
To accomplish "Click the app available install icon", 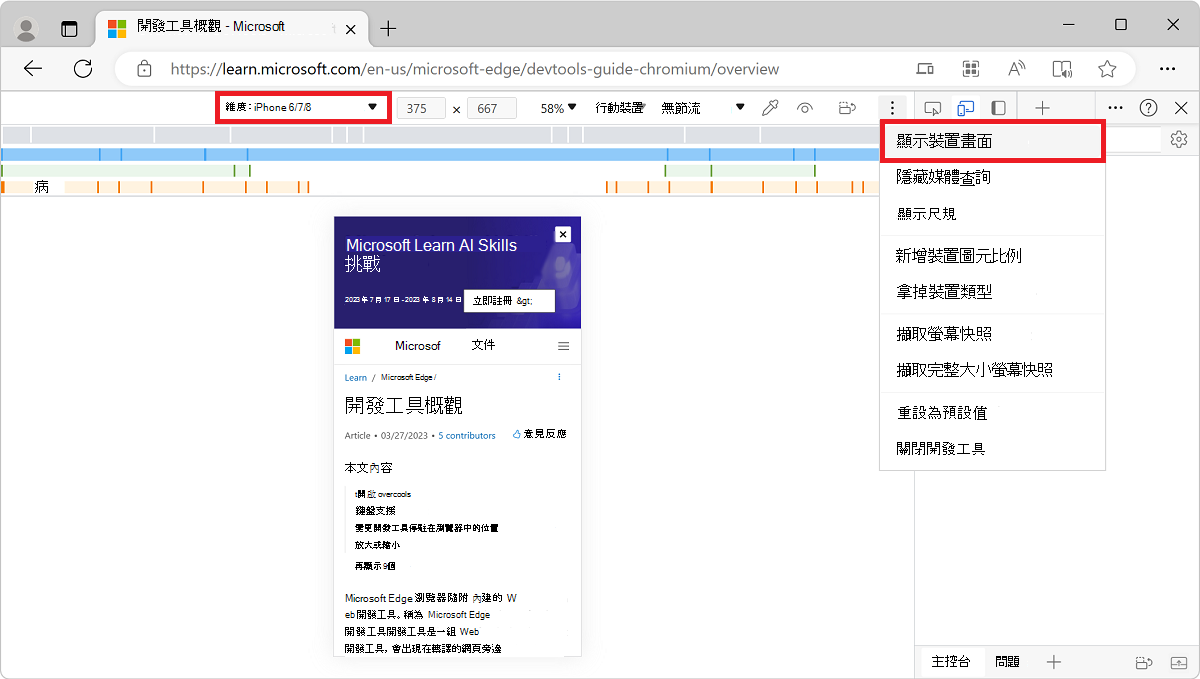I will pyautogui.click(x=925, y=69).
